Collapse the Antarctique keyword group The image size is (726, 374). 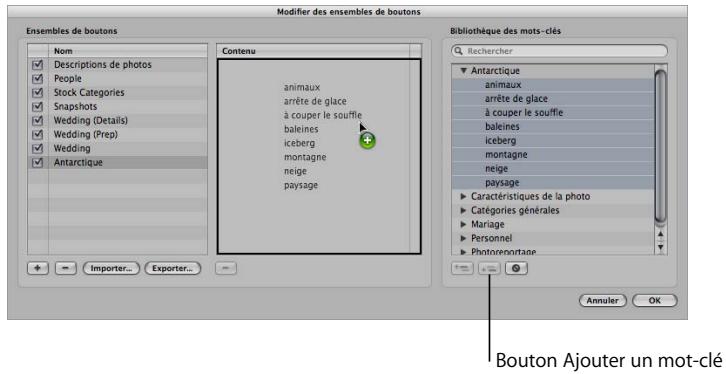click(463, 71)
